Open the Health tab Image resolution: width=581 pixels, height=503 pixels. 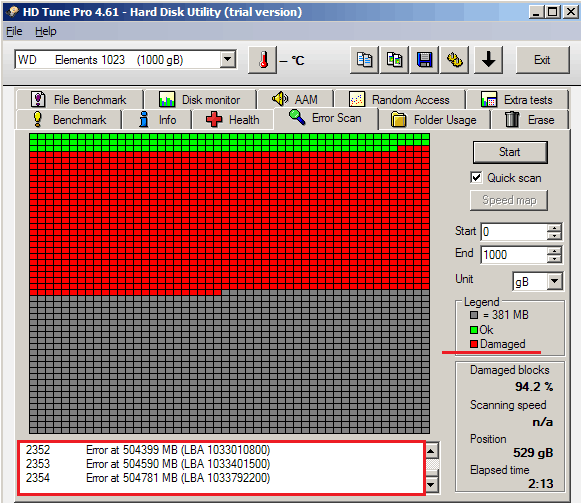coord(232,120)
